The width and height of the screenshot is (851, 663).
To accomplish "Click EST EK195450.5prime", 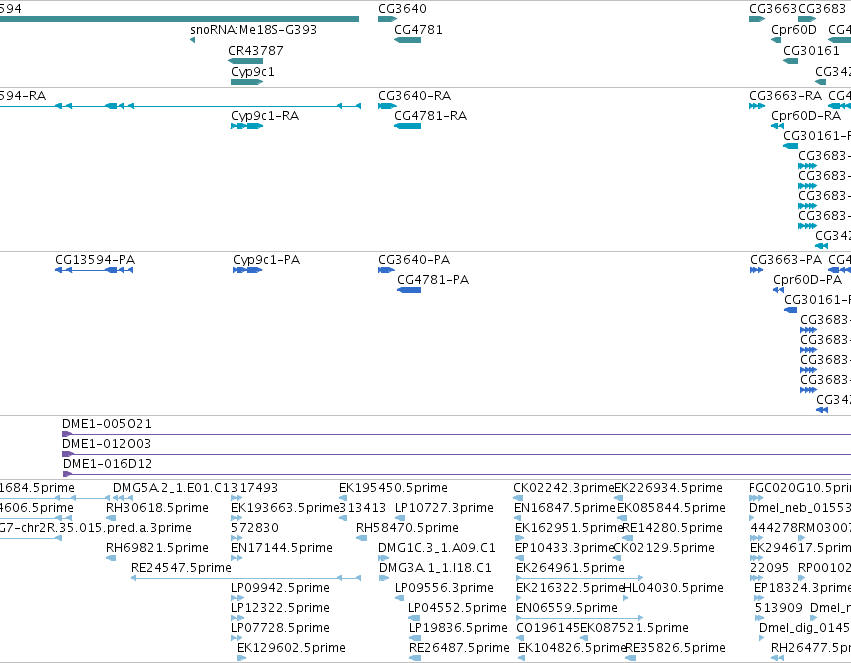I will pyautogui.click(x=393, y=488).
